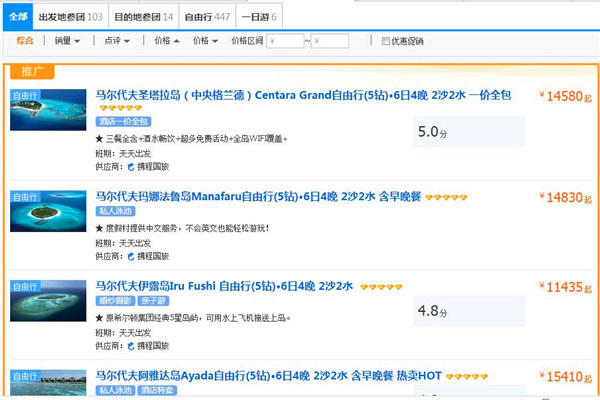
Task: Open the Ayada 自由行 listing title link
Action: 267,377
